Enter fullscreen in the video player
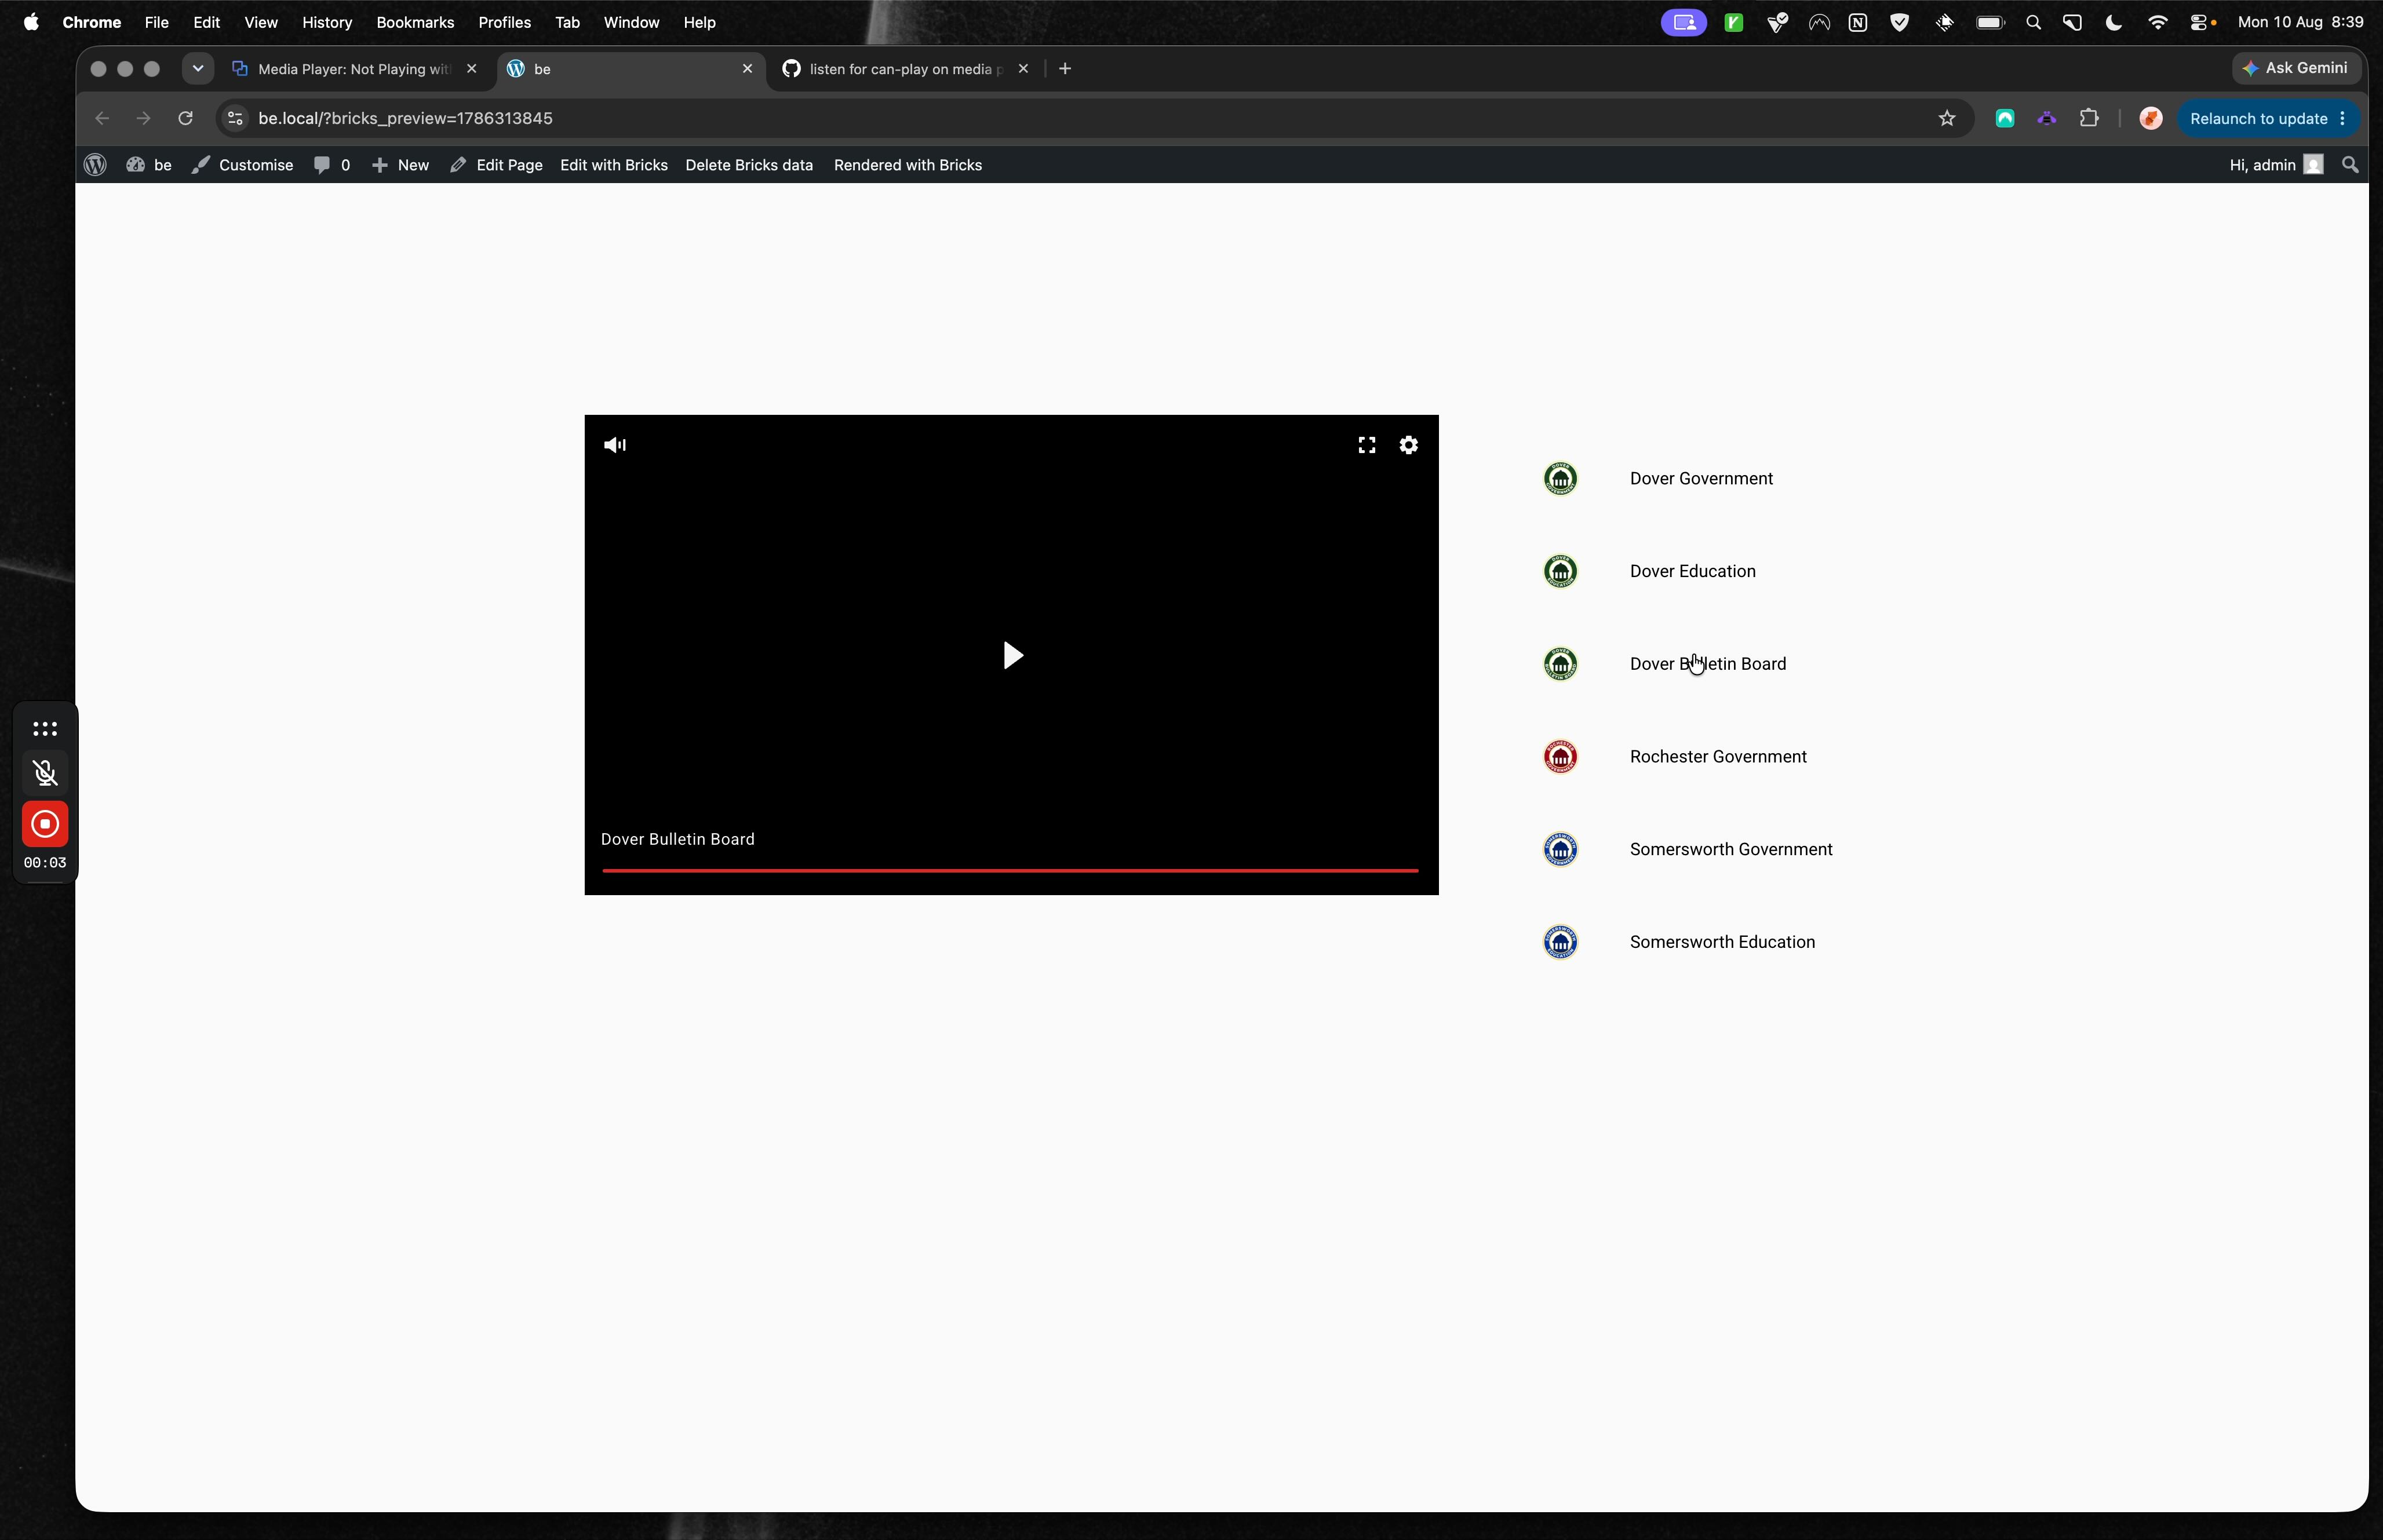Viewport: 2383px width, 1540px height. coord(1366,445)
